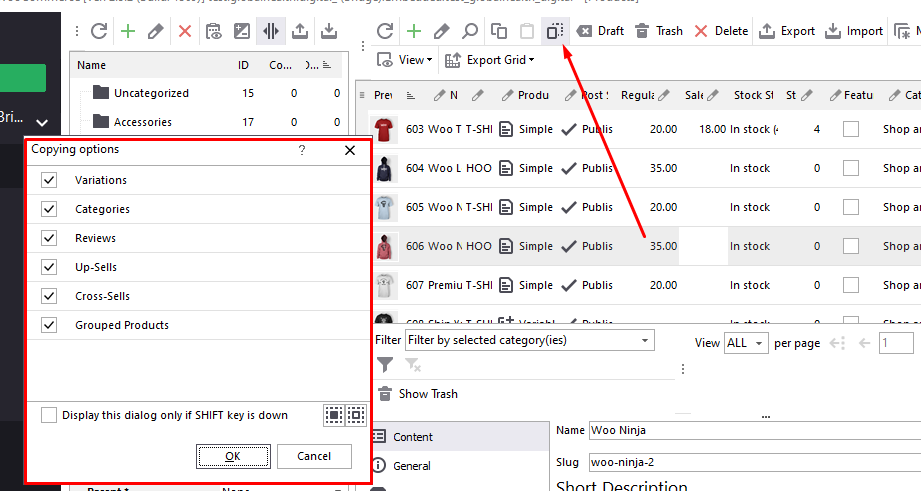
Task: Click into the Slug field woo-ninja-2
Action: click(755, 462)
